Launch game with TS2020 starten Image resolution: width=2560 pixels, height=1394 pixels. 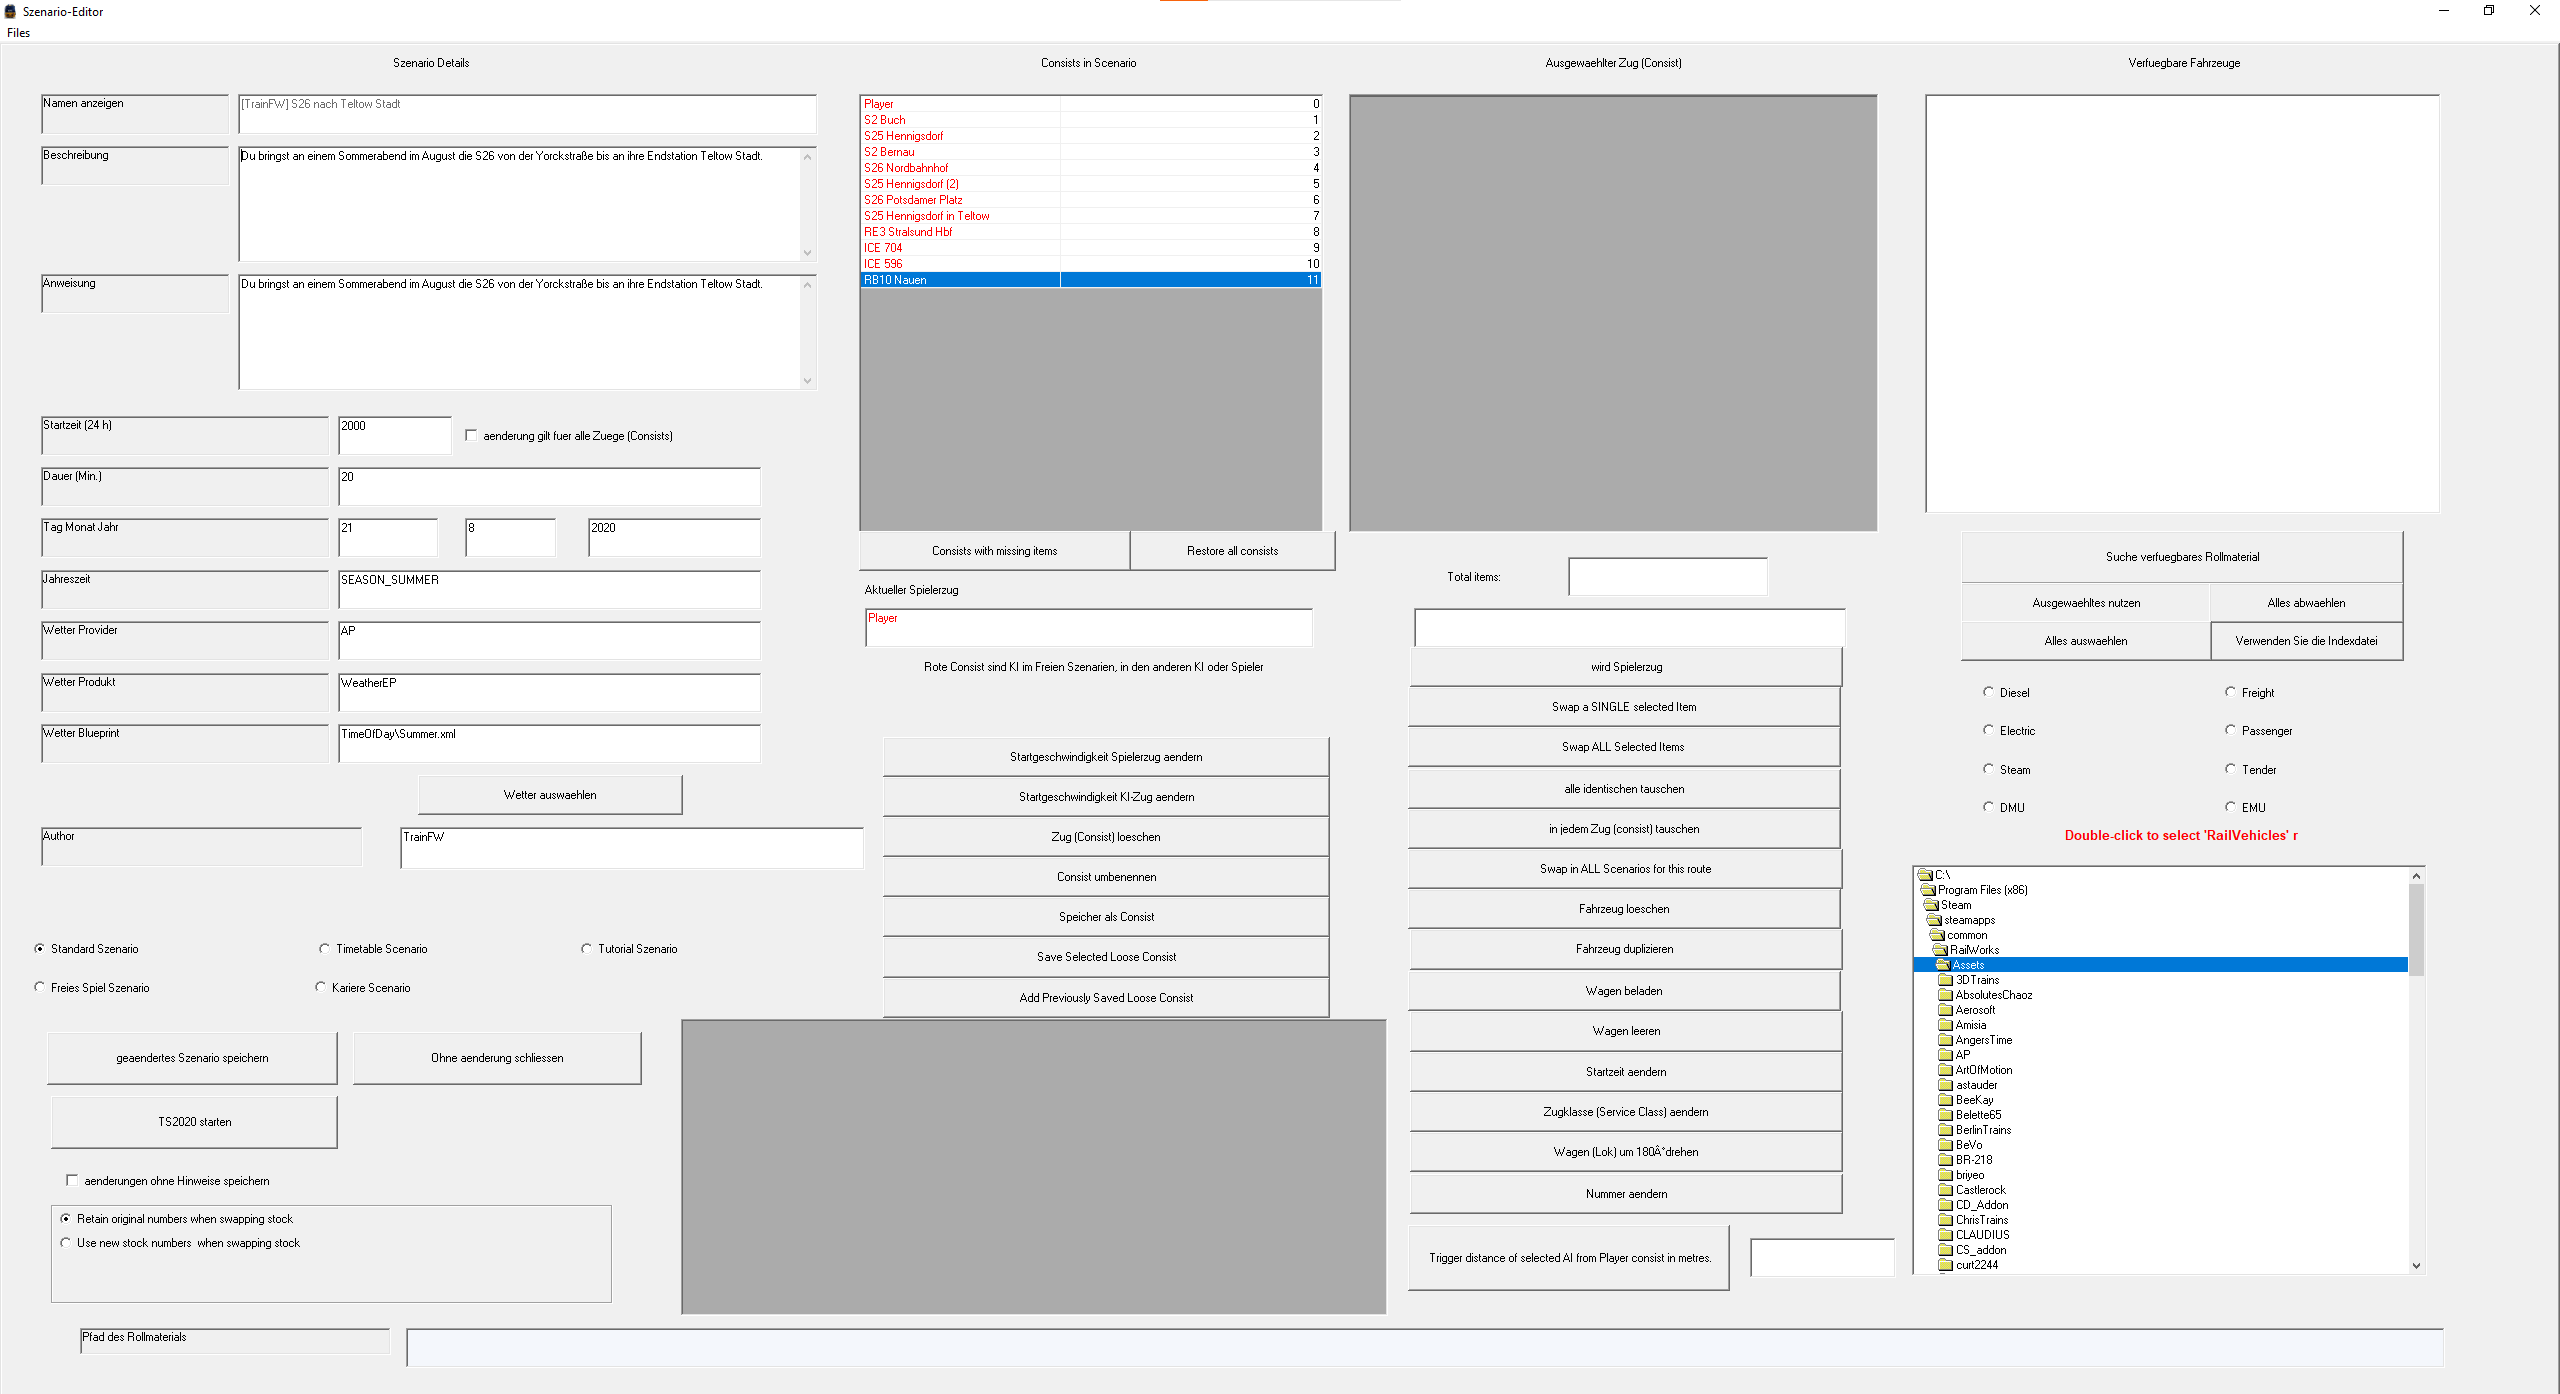click(194, 1122)
